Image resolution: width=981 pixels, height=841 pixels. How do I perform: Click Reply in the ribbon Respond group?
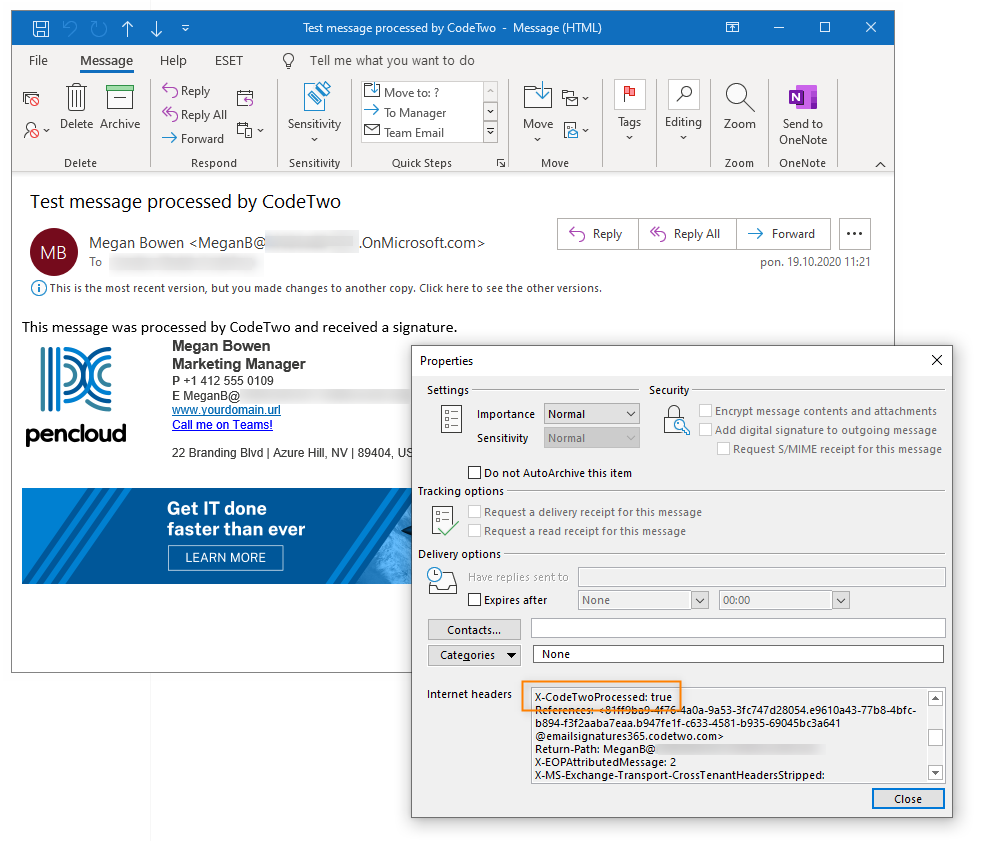pos(186,91)
